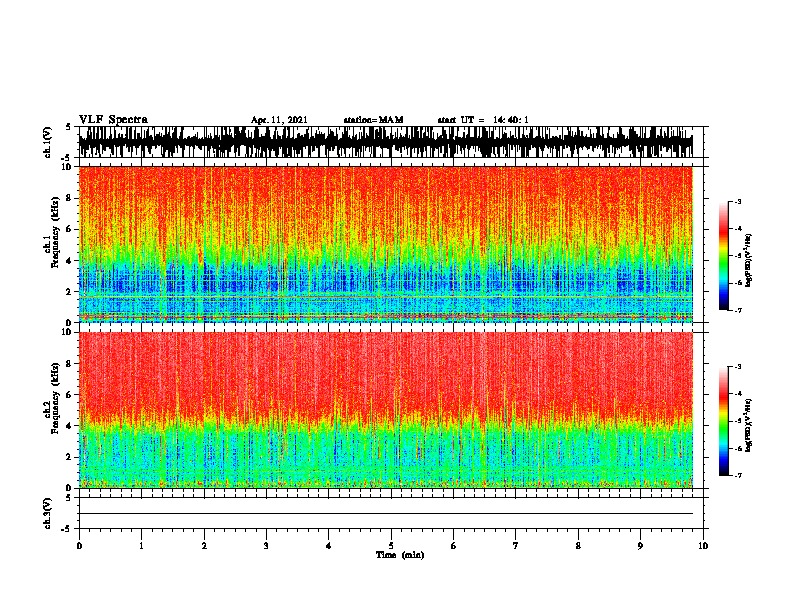Click the 'ch.1(V)' axis label

[47, 142]
